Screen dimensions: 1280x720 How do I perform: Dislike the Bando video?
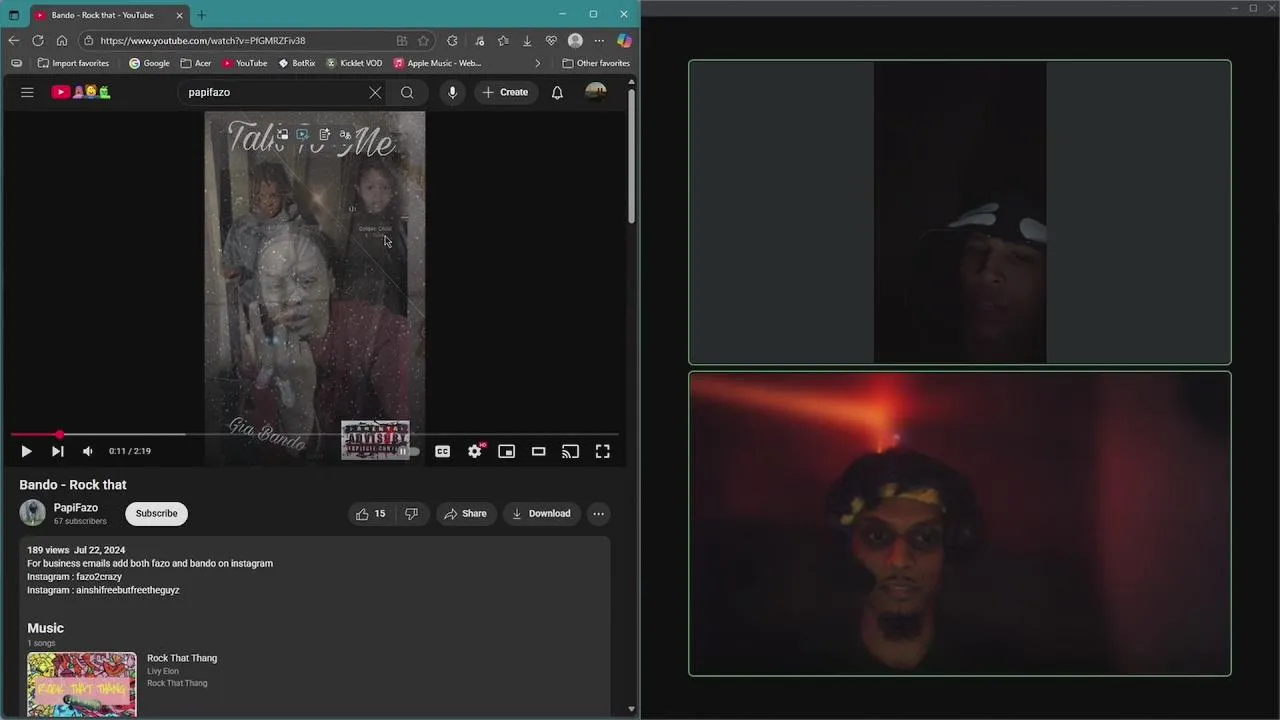coord(411,514)
